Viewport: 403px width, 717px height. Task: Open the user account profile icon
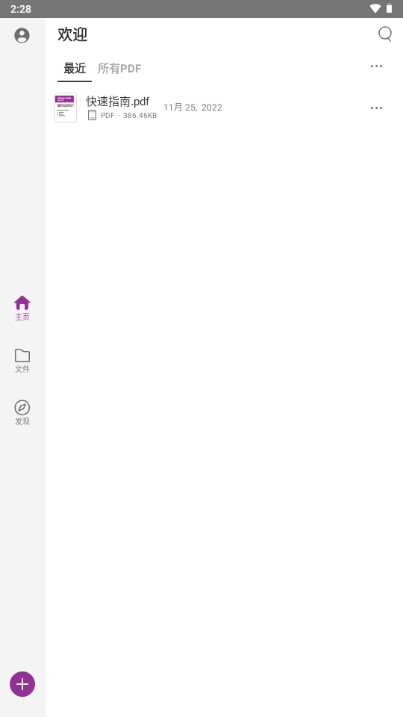(22, 35)
